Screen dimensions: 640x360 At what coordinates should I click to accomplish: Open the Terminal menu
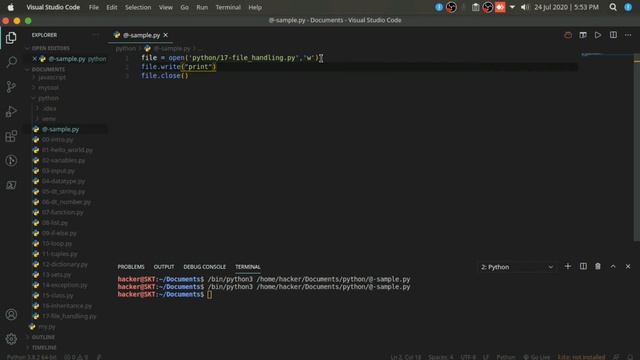pyautogui.click(x=228, y=7)
